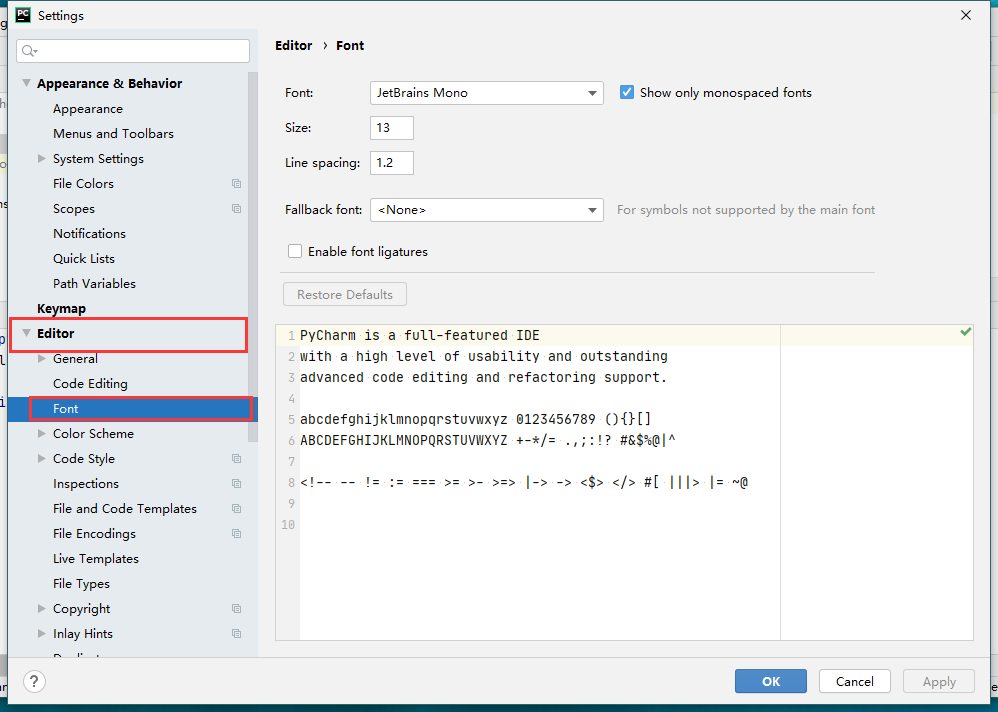The width and height of the screenshot is (998, 712).
Task: Click the help question mark icon
Action: tap(34, 682)
